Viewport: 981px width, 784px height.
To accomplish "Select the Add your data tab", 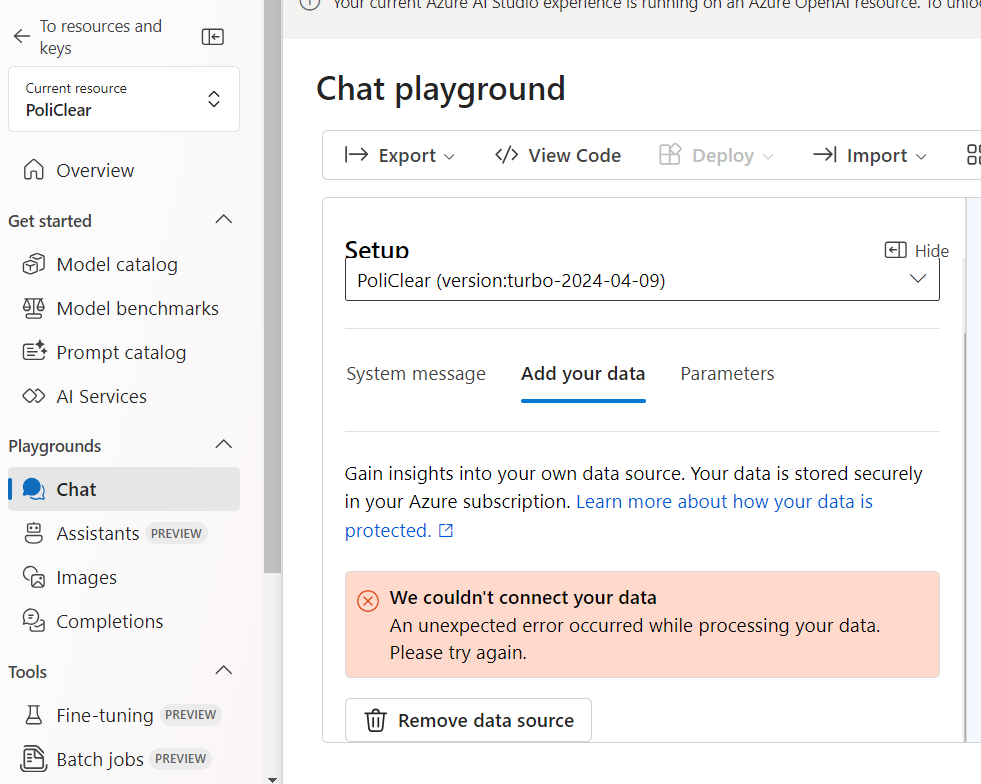I will [x=583, y=374].
